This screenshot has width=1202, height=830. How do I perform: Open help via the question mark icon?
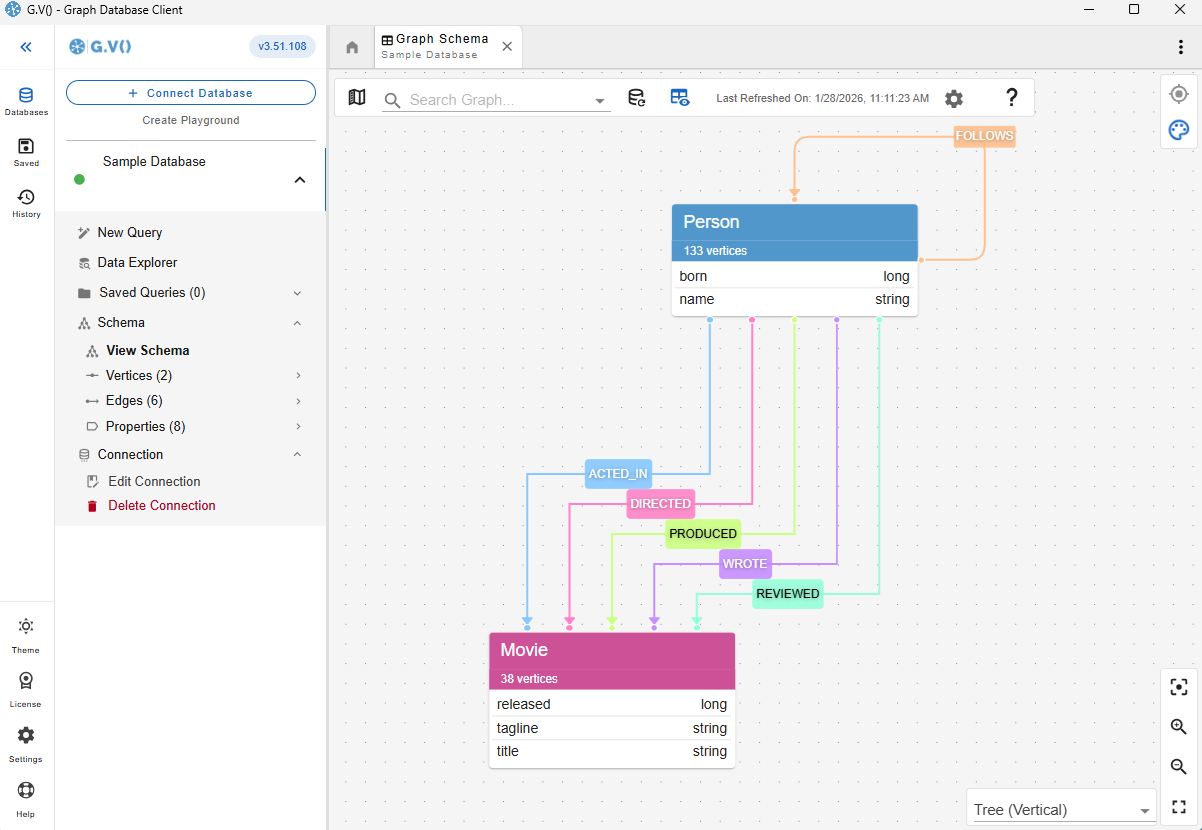click(x=1011, y=97)
